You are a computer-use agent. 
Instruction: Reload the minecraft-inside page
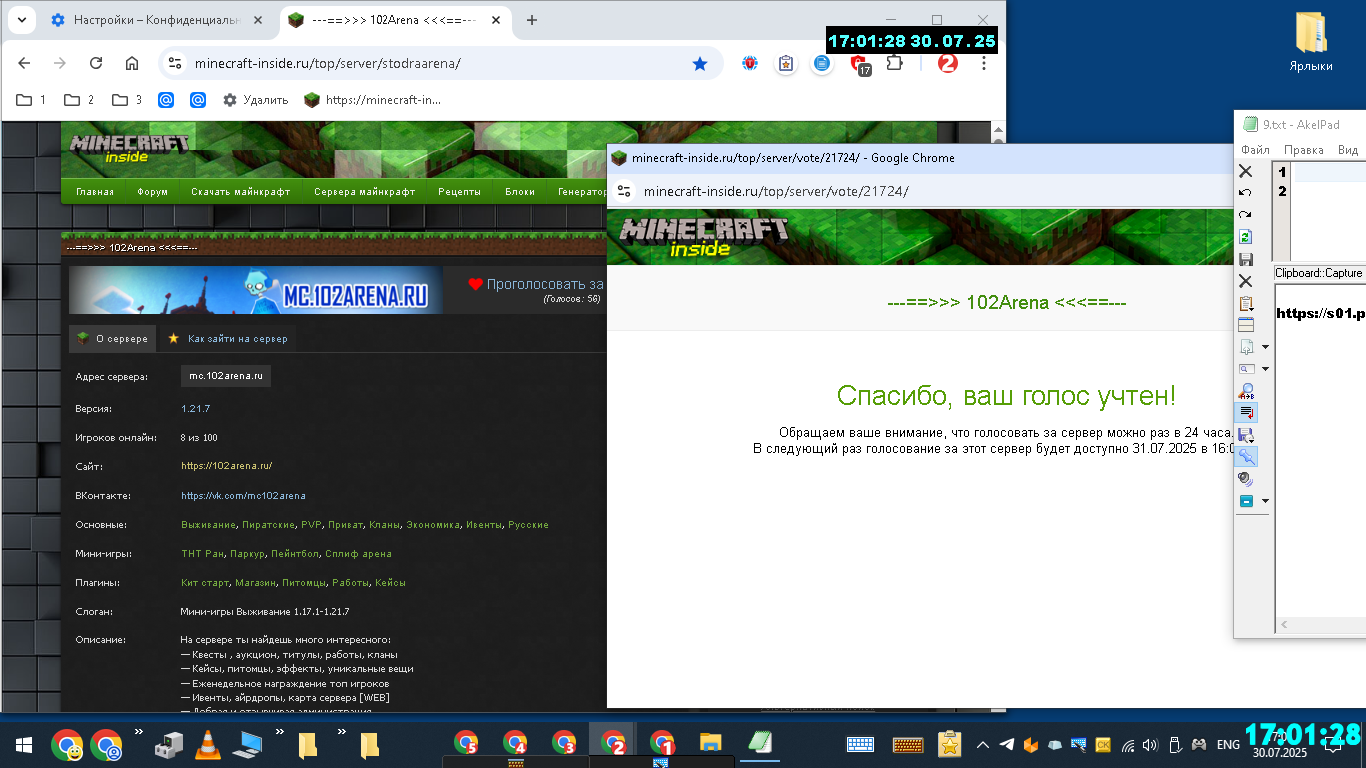click(x=96, y=63)
